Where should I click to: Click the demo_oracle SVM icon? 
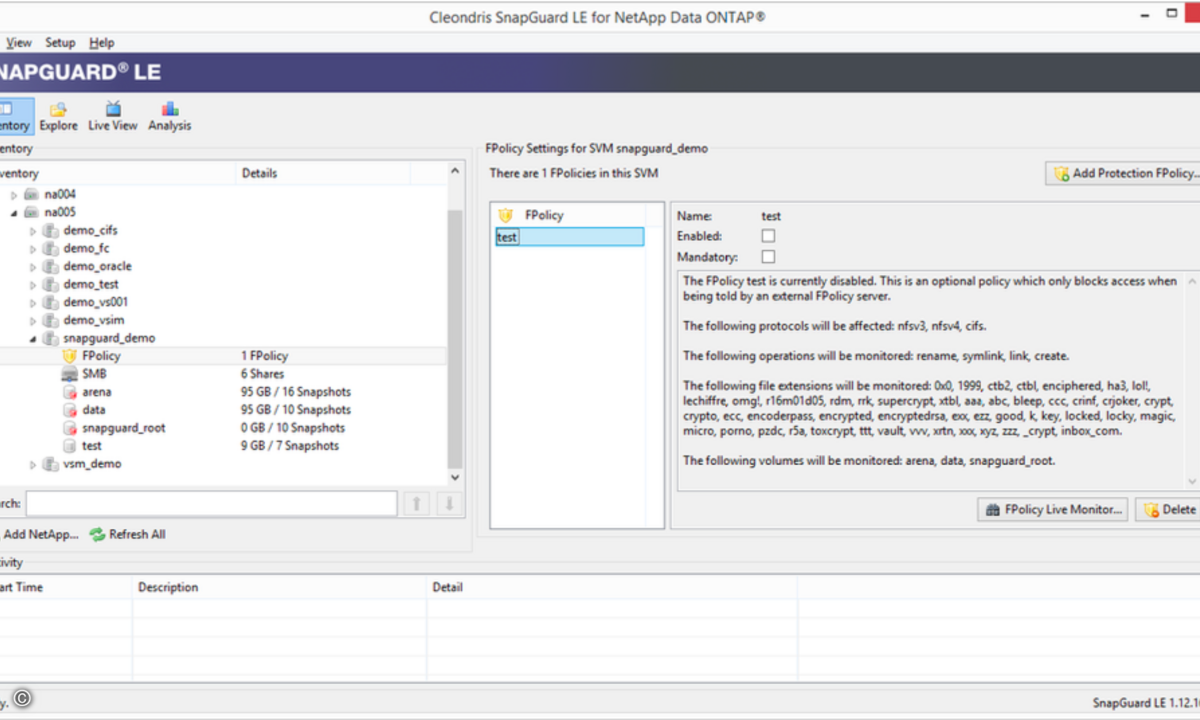pyautogui.click(x=51, y=266)
